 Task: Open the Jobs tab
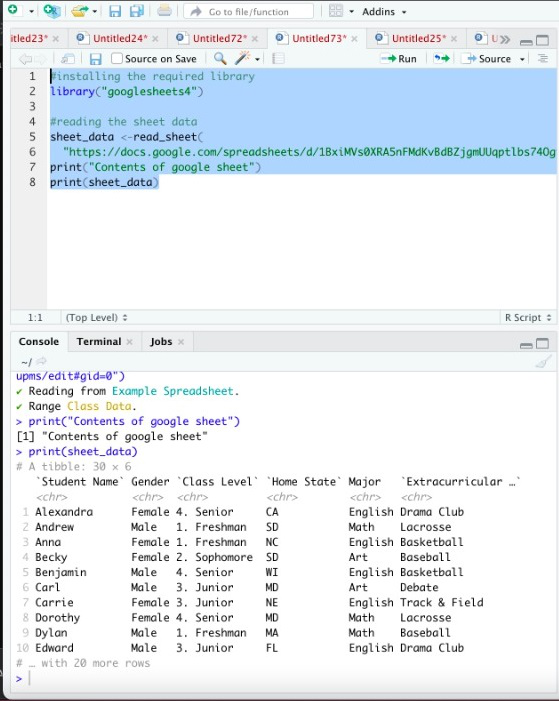tap(161, 342)
